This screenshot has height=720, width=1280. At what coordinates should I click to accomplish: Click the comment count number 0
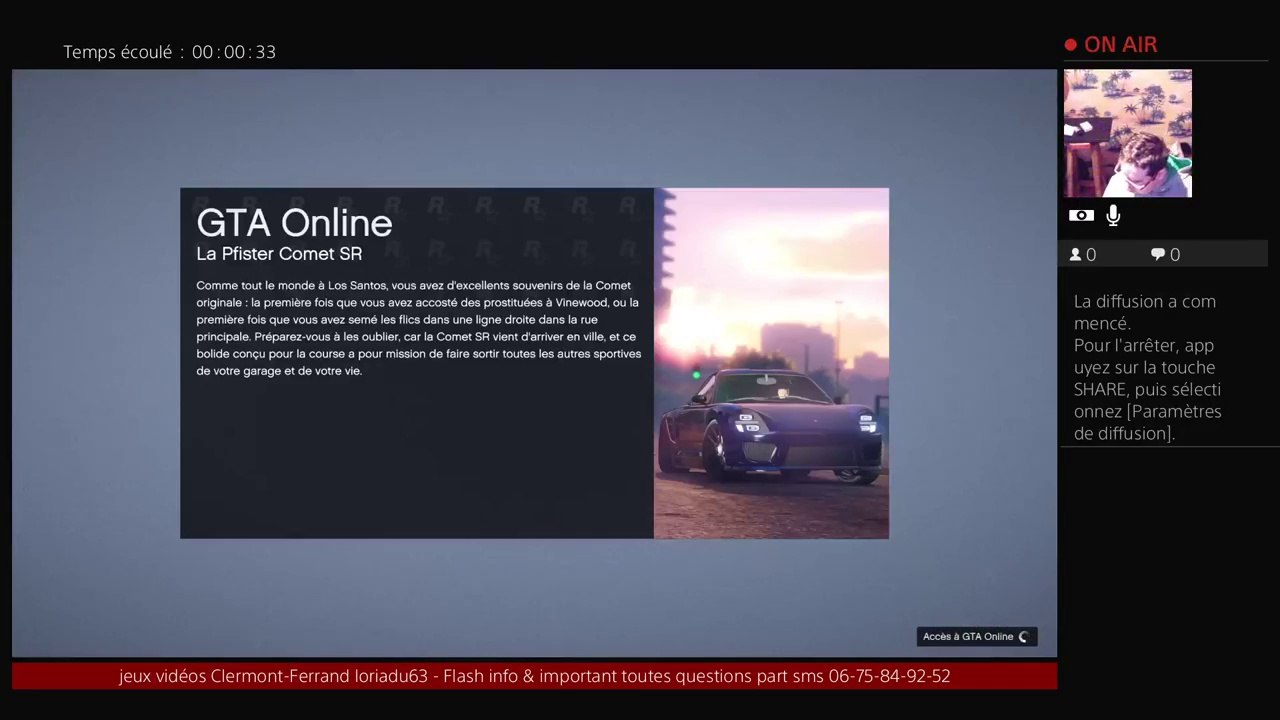tap(1175, 255)
